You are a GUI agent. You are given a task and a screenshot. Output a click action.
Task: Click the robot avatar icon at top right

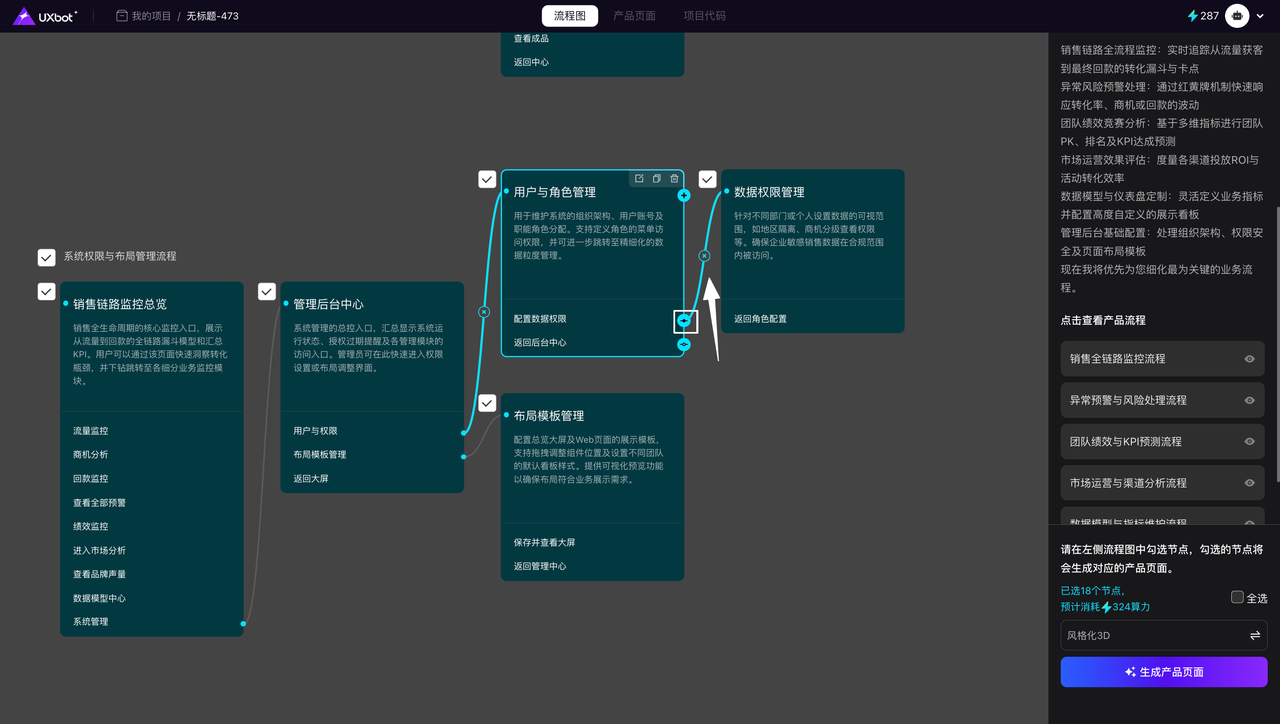1239,16
